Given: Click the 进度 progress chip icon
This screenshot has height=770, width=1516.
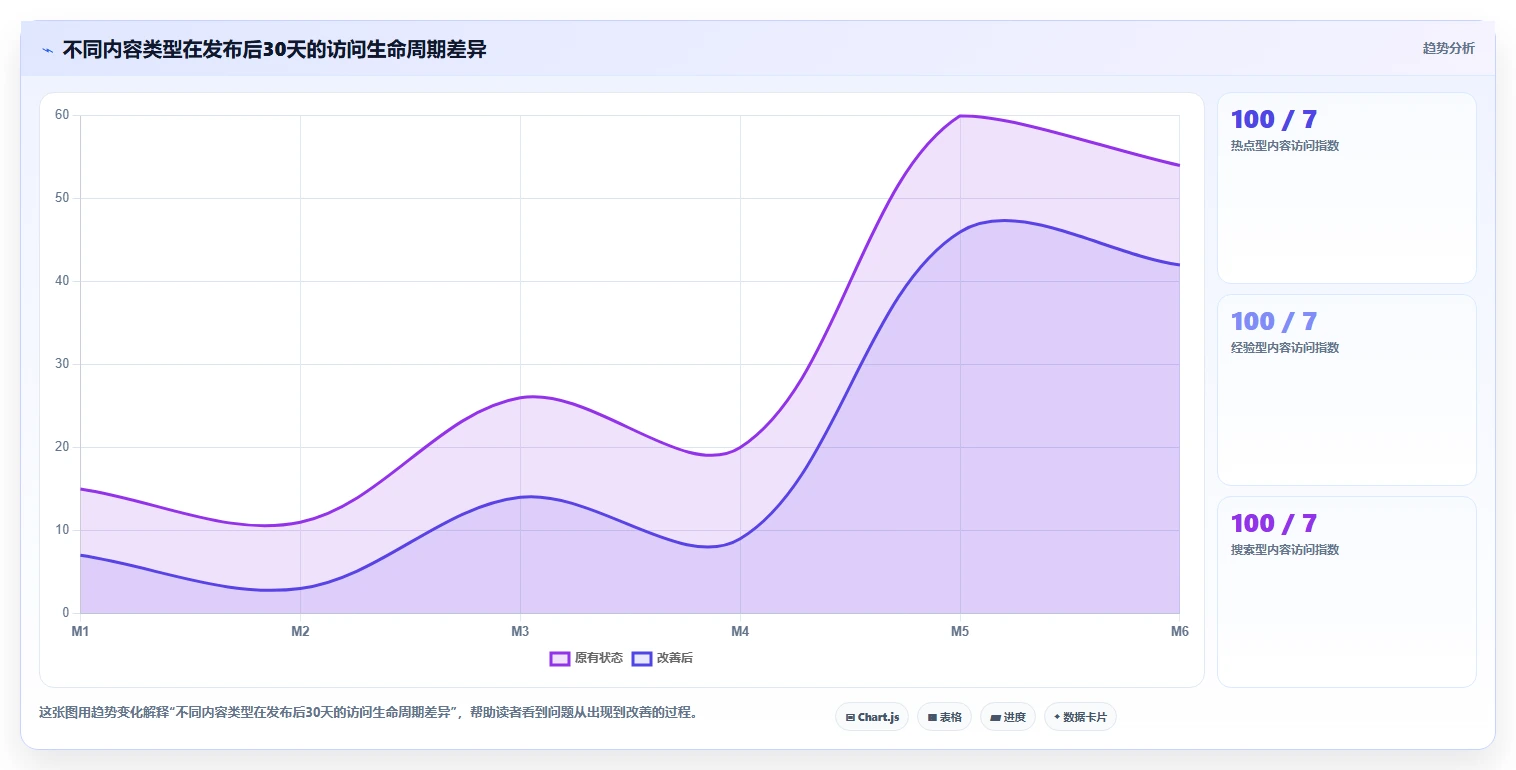Looking at the screenshot, I should (x=995, y=717).
